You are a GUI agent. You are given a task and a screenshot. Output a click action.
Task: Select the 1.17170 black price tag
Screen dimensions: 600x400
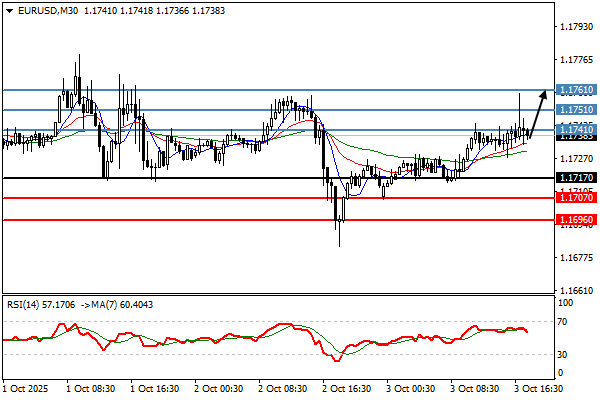coord(574,177)
